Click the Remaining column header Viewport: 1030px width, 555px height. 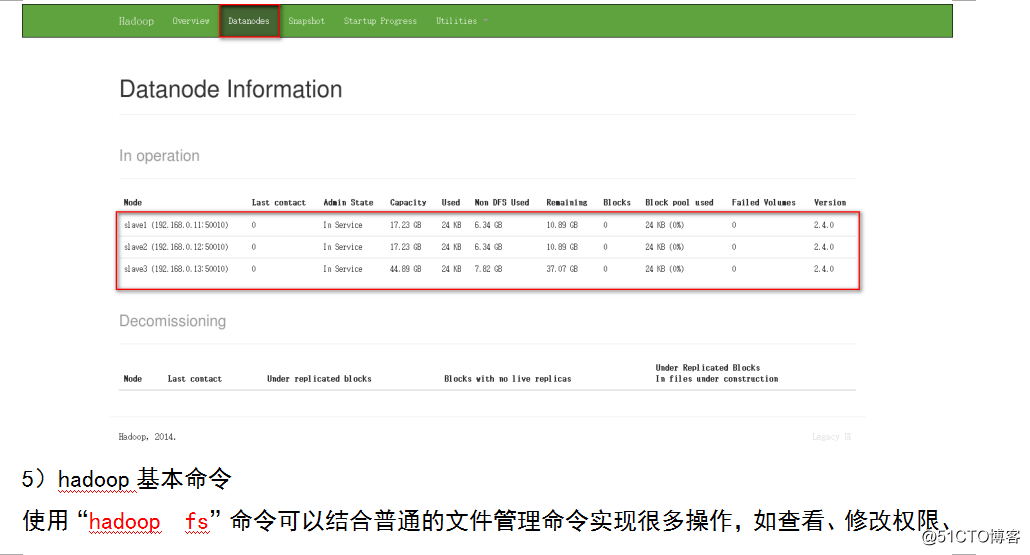(567, 202)
